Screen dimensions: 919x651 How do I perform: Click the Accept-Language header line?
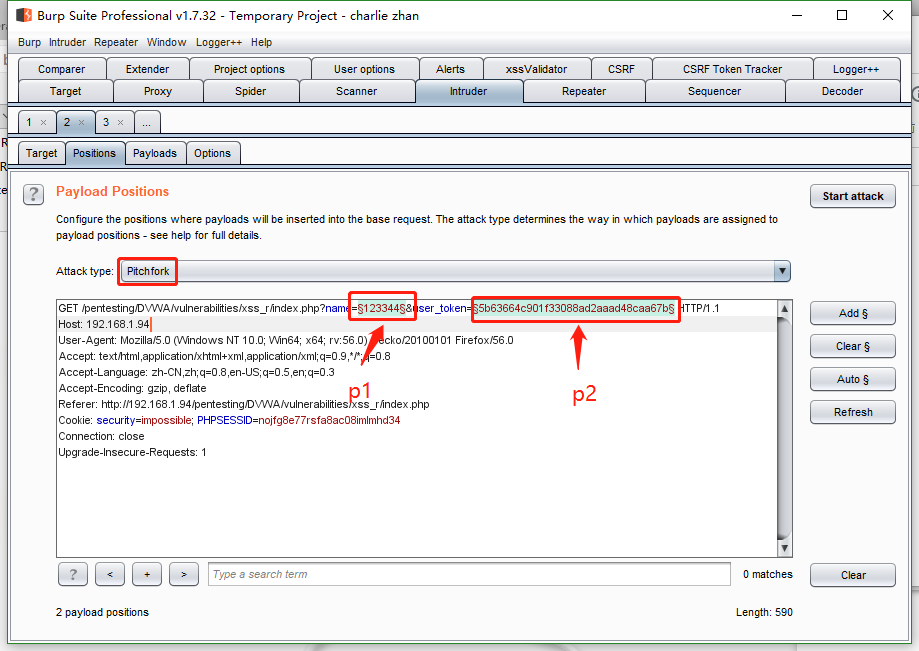[196, 372]
